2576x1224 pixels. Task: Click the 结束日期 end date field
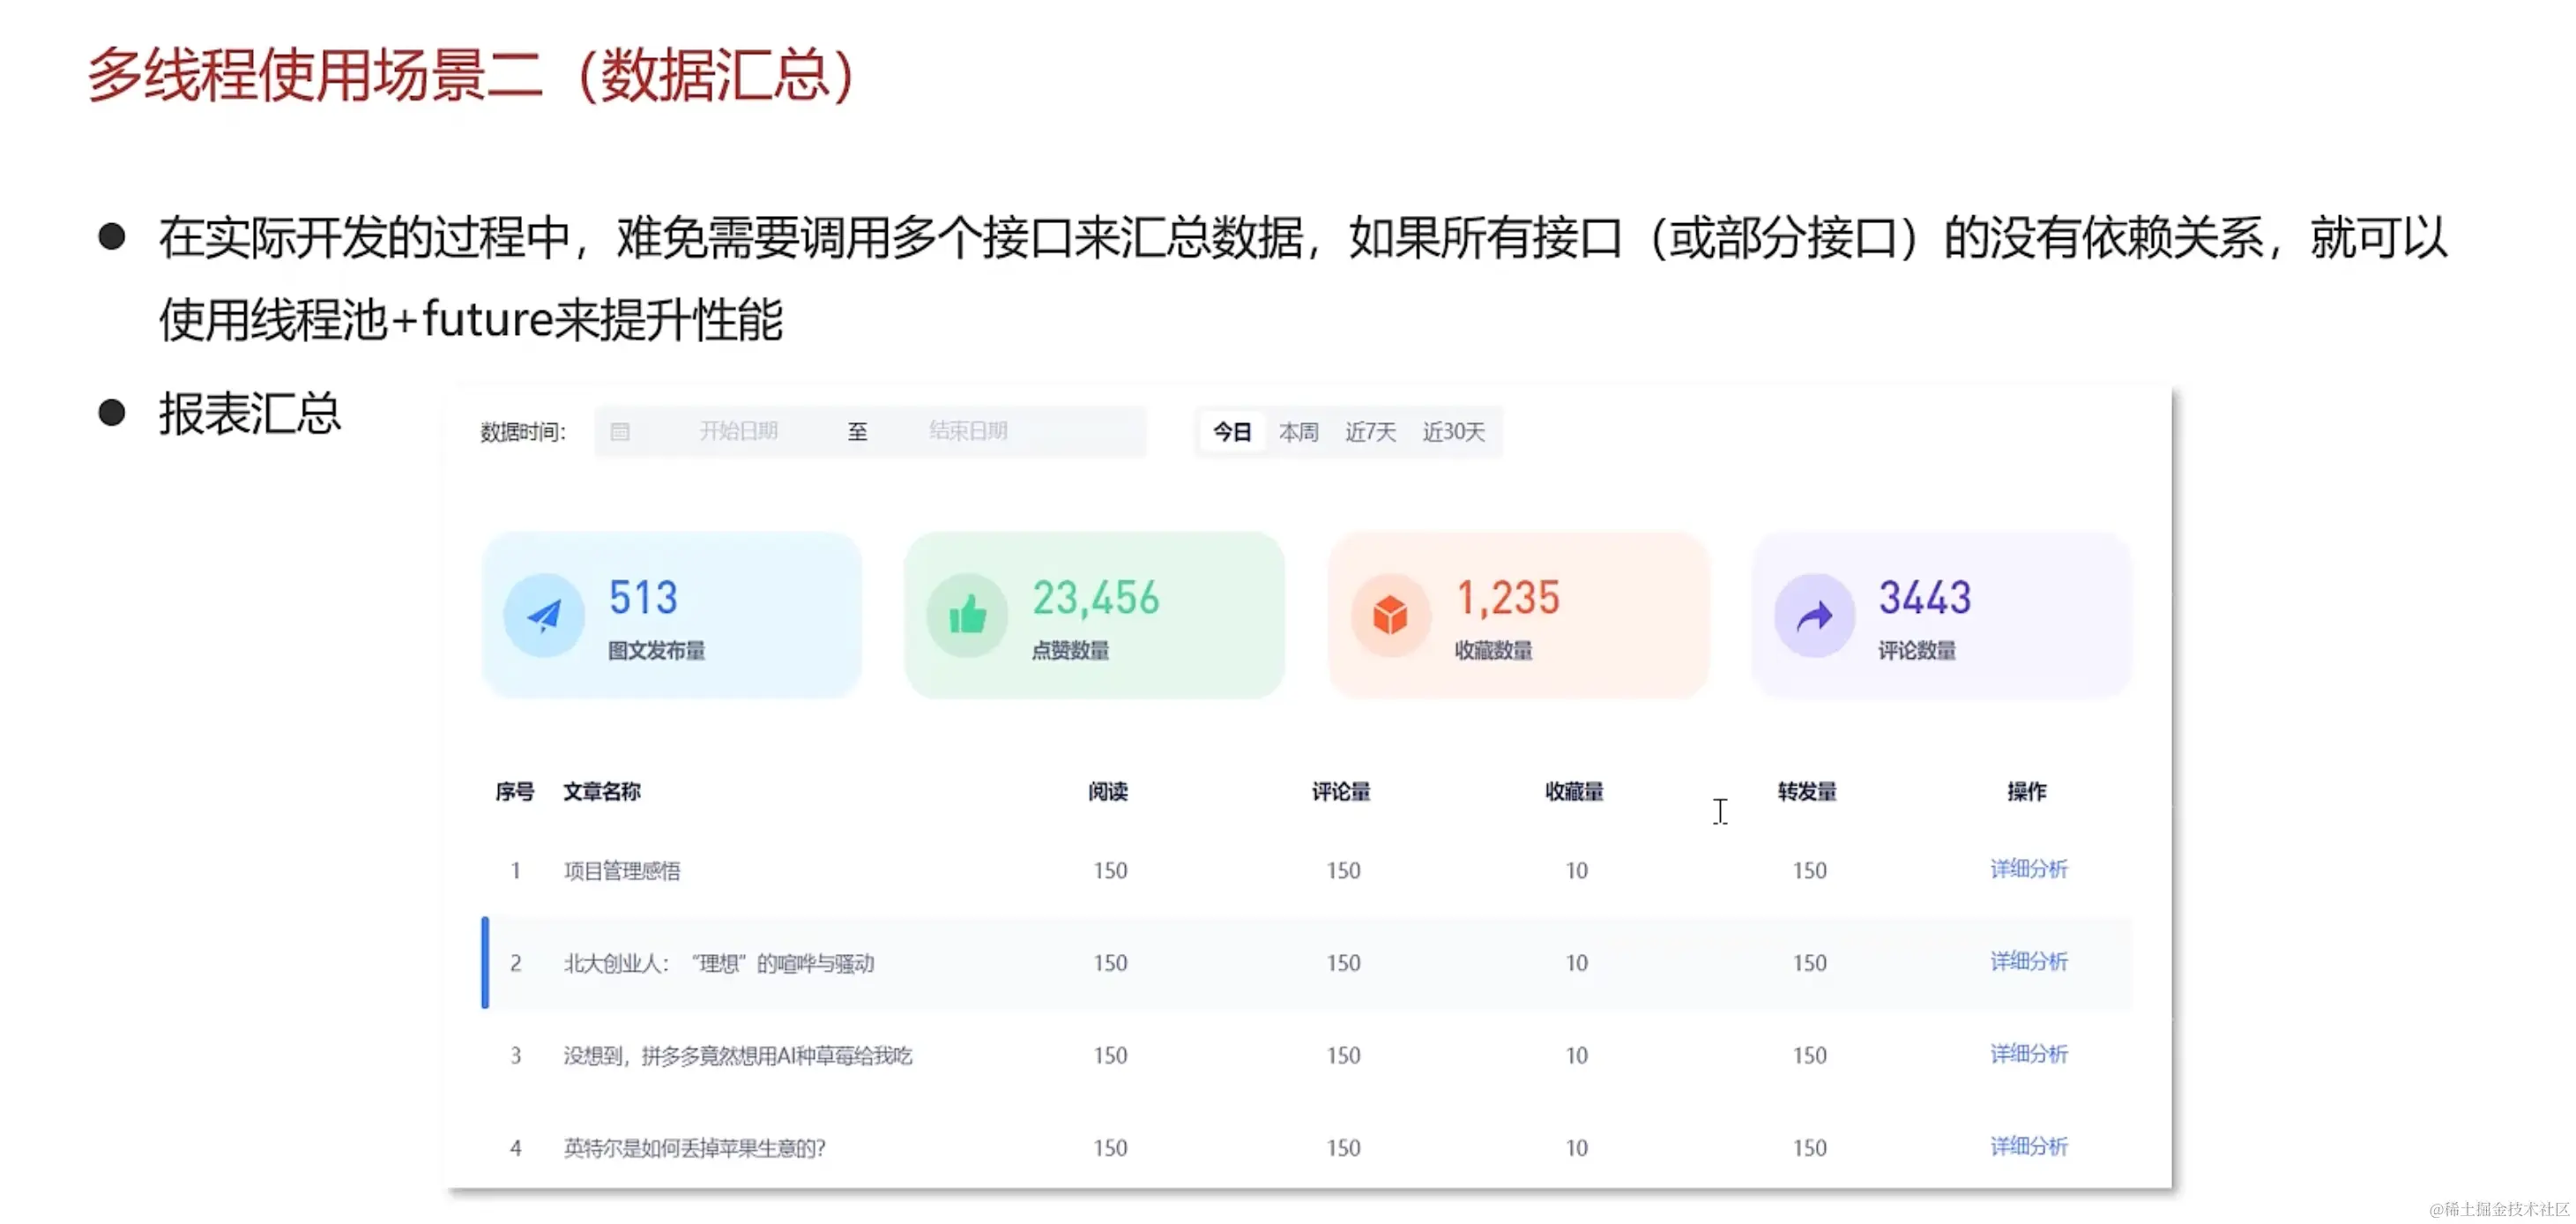[x=968, y=431]
